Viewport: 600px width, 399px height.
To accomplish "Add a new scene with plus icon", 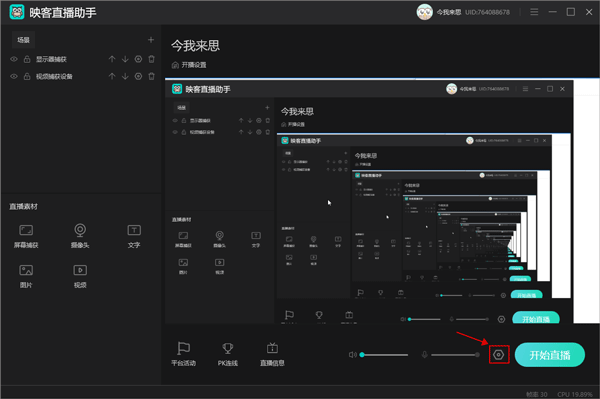I will (x=151, y=40).
